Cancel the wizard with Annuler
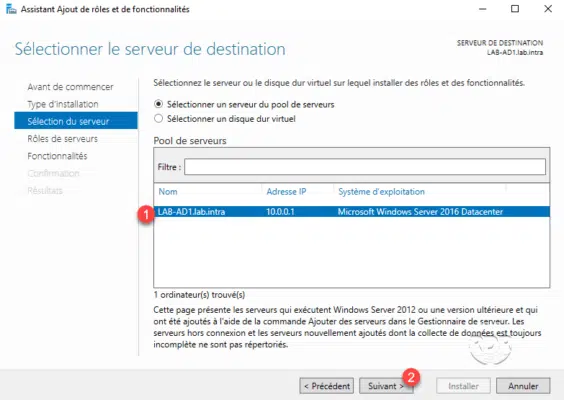The height and width of the screenshot is (400, 564). point(523,386)
